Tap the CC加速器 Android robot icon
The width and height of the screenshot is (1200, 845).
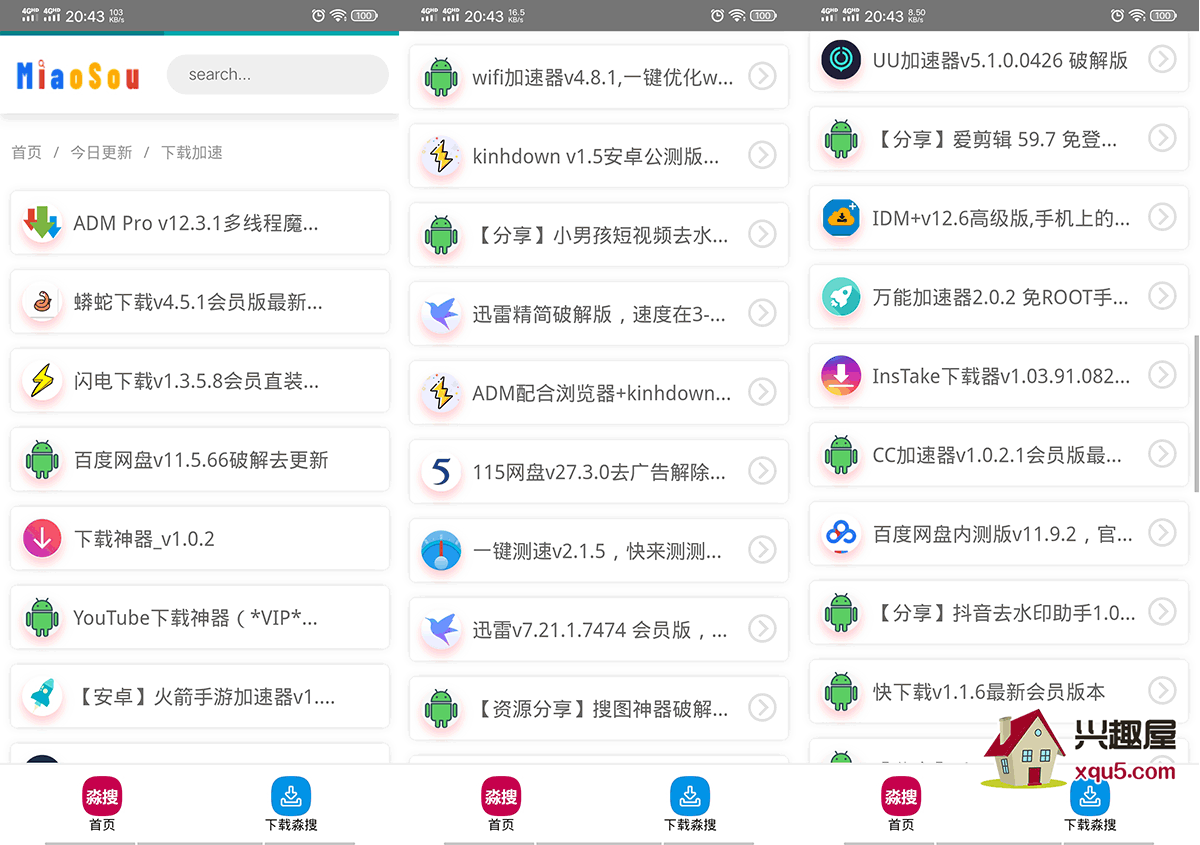coord(841,455)
